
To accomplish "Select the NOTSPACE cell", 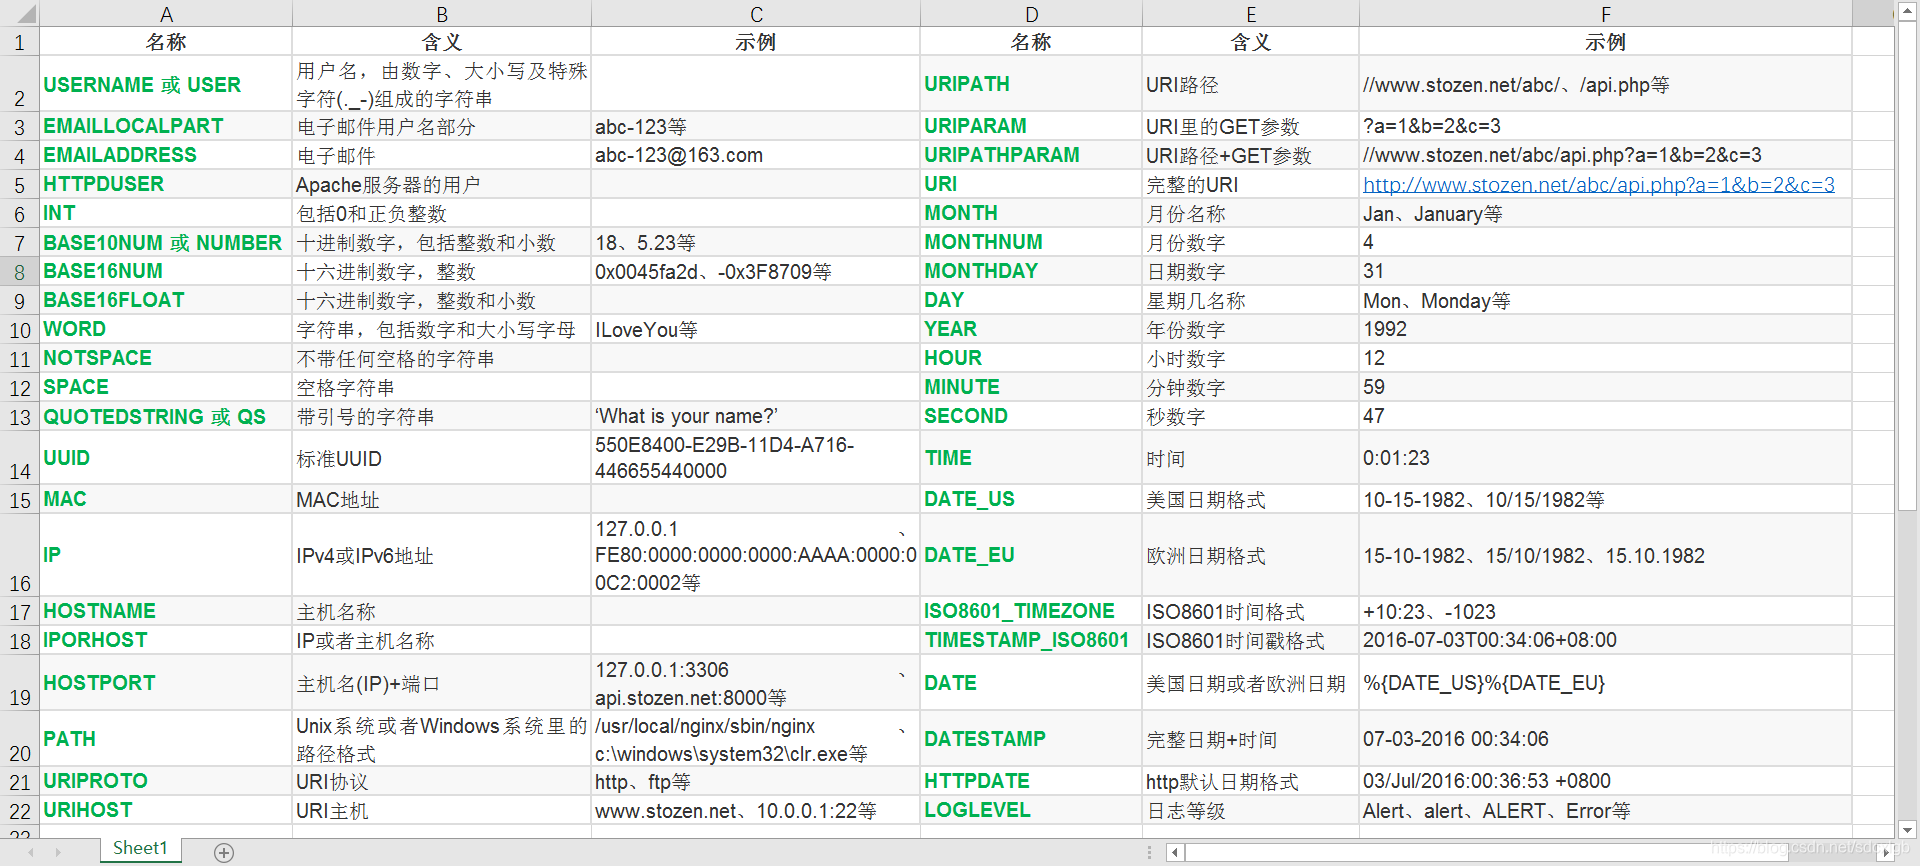I will [166, 358].
